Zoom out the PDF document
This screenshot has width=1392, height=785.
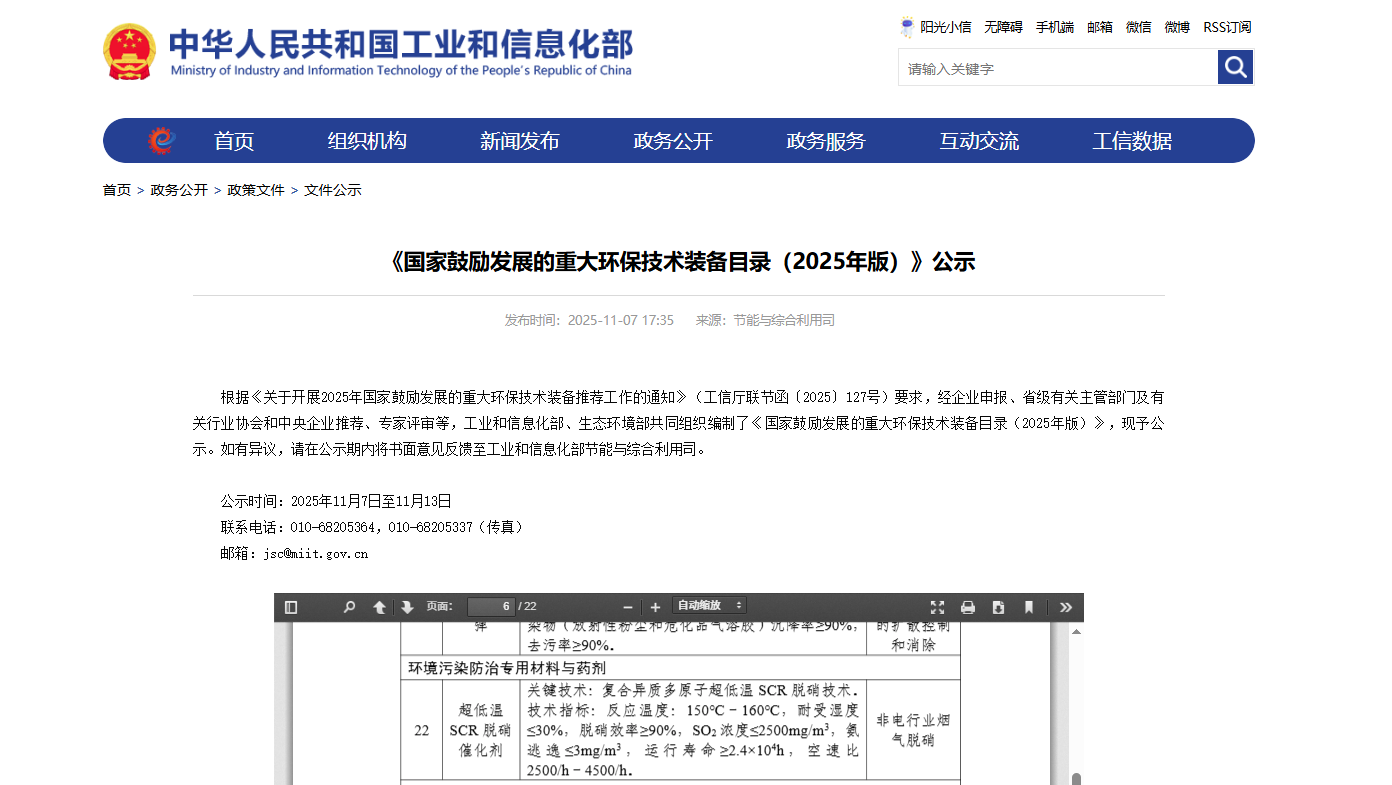click(x=628, y=607)
